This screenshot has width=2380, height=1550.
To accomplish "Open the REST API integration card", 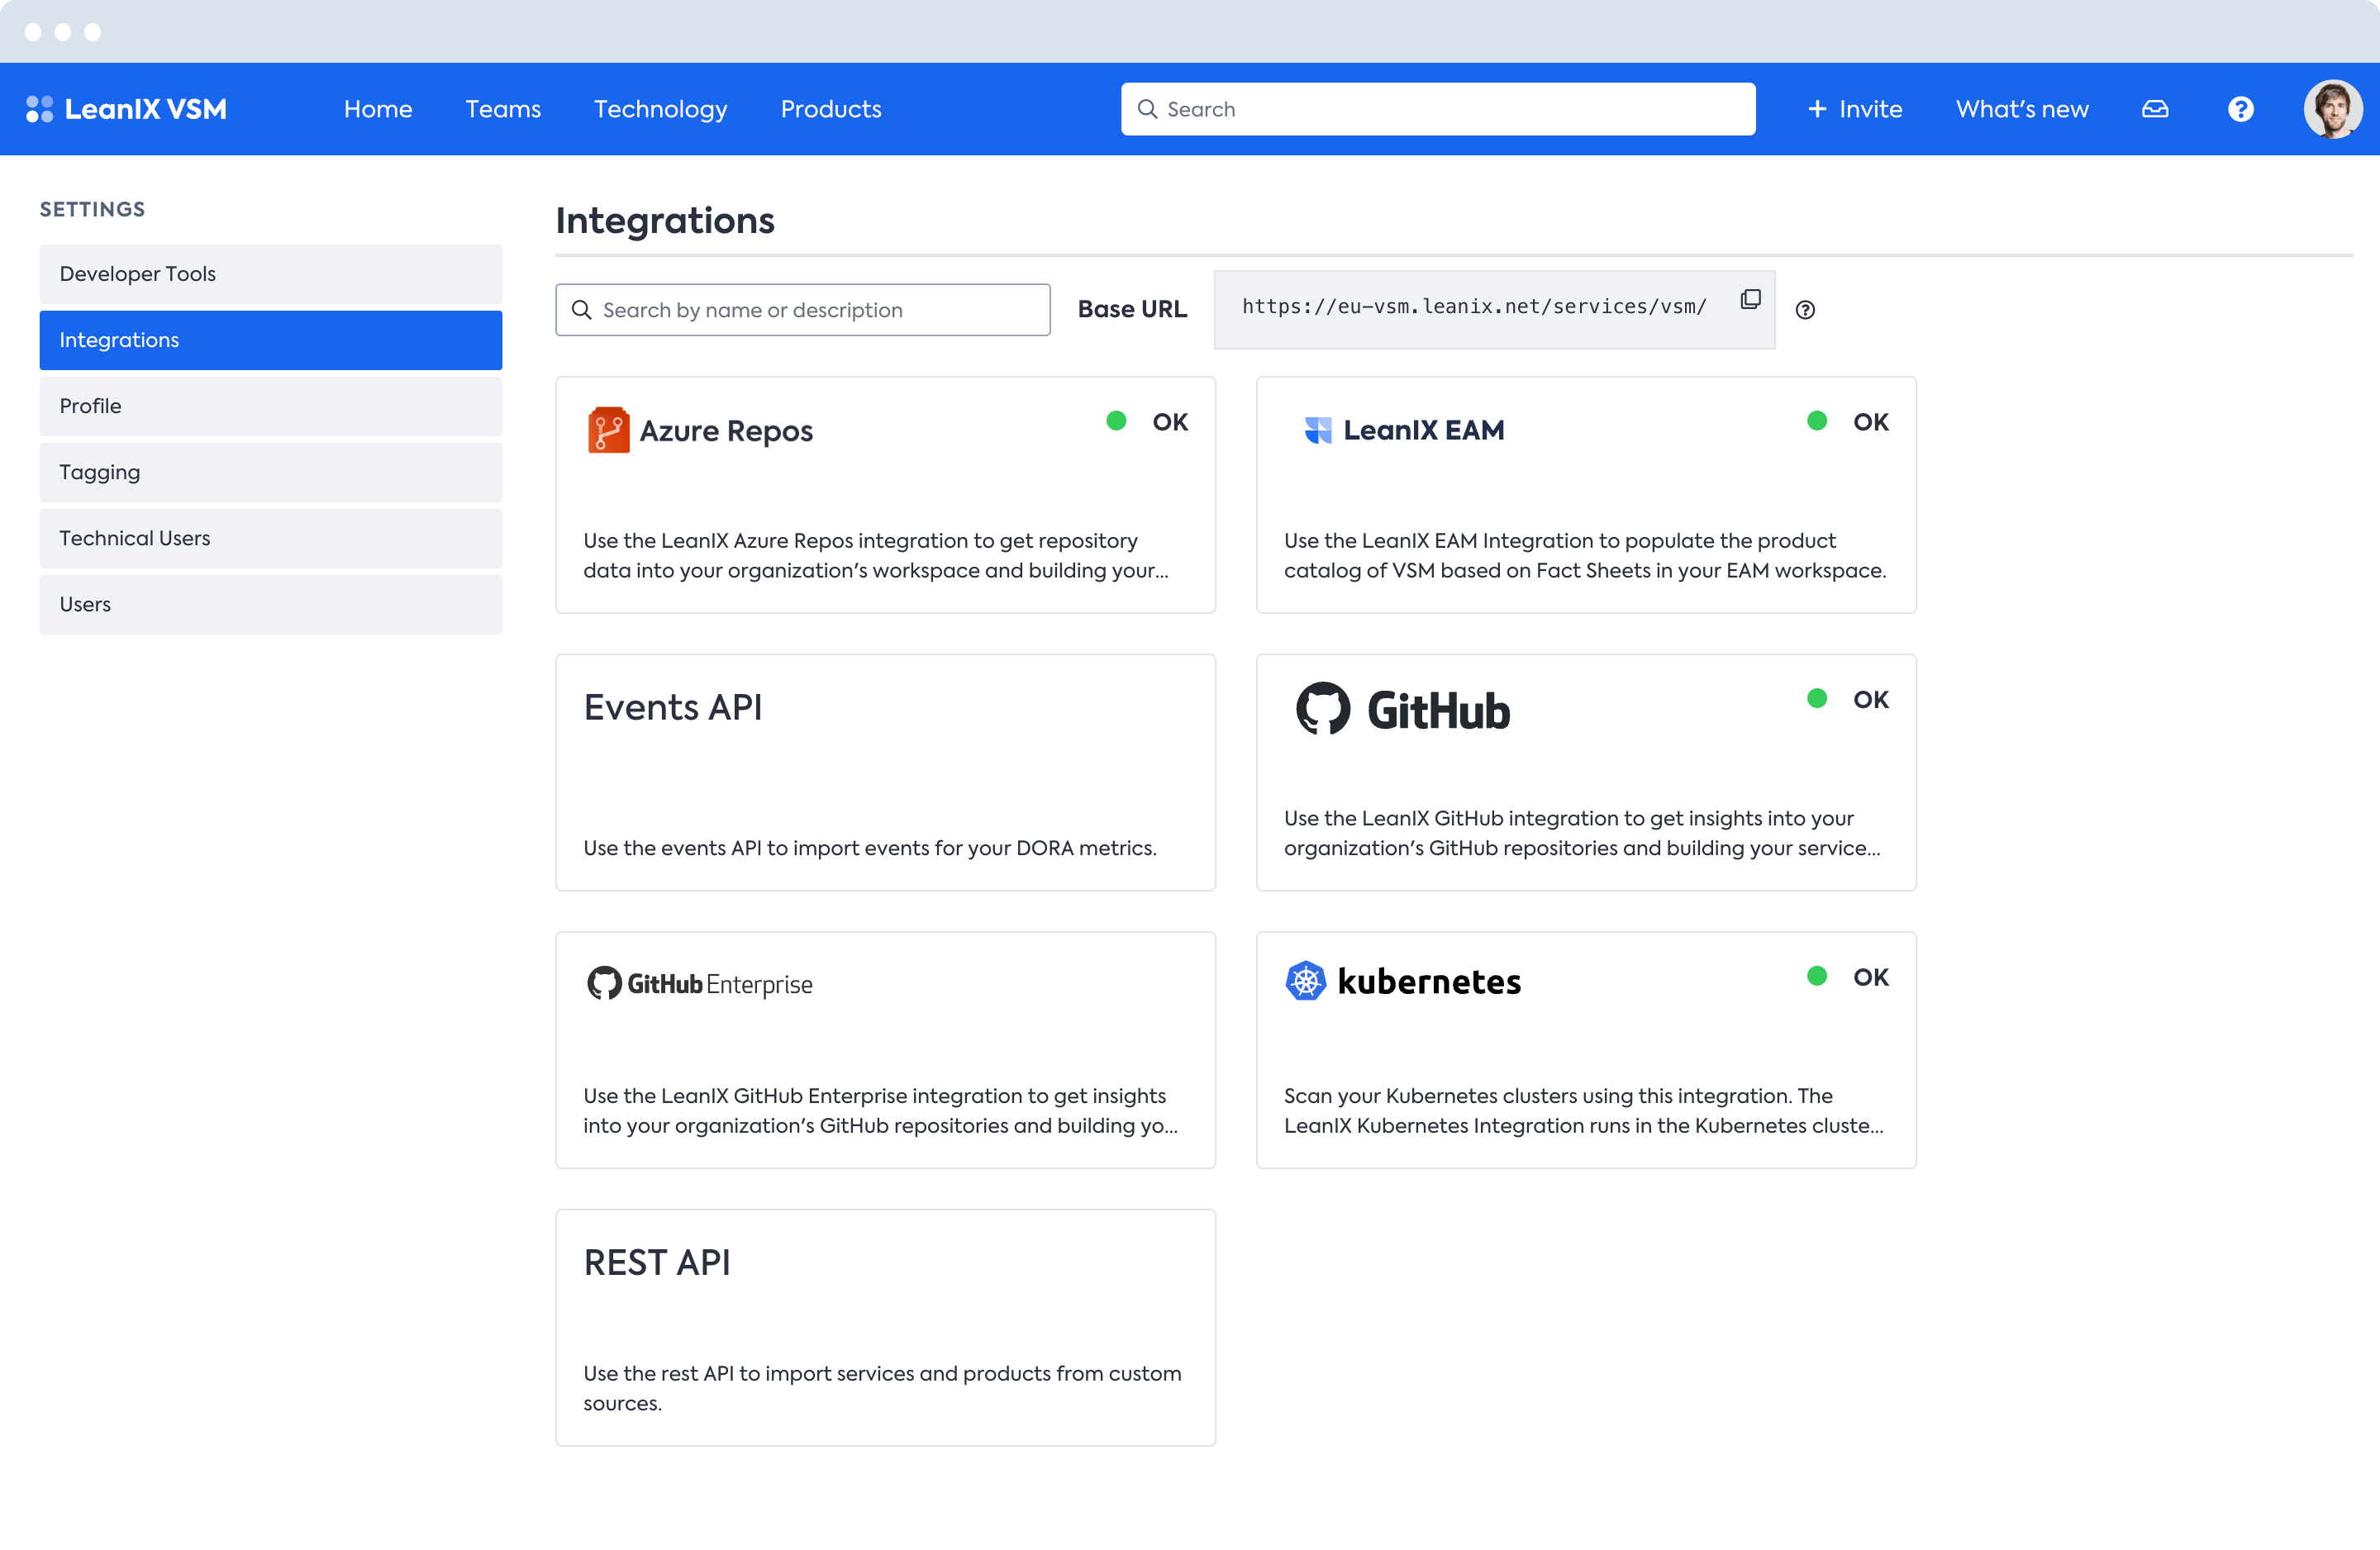I will (x=885, y=1327).
